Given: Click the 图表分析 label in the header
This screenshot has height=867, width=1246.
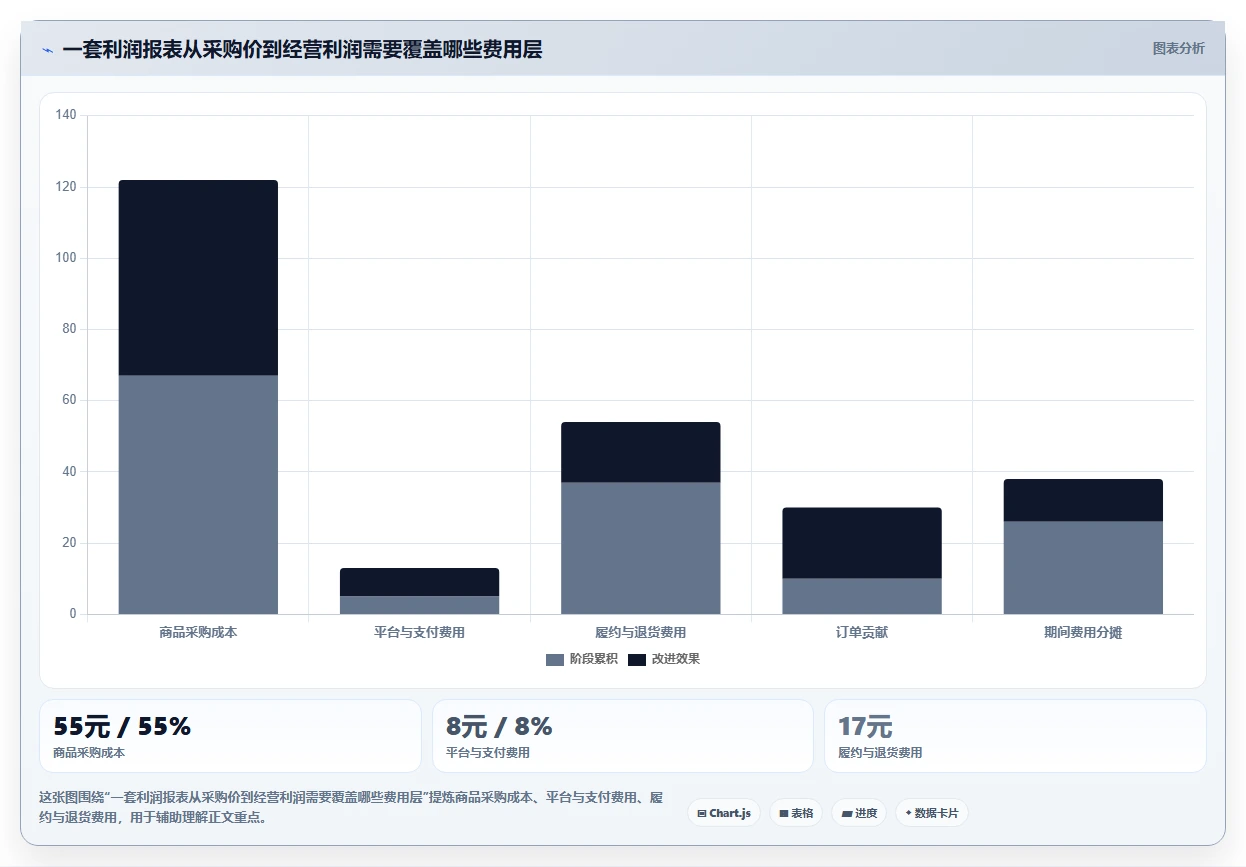Looking at the screenshot, I should click(x=1179, y=48).
